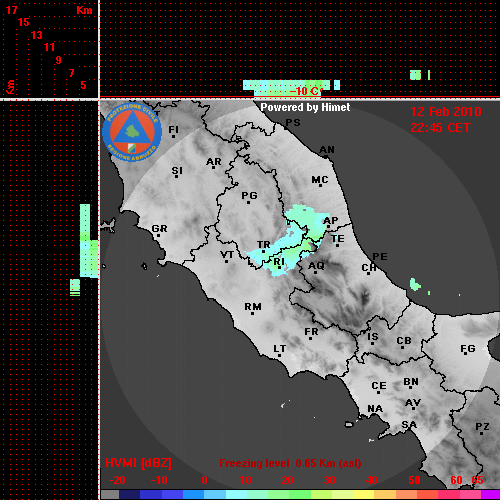Click the '0' dBZ scale value

(x=204, y=480)
